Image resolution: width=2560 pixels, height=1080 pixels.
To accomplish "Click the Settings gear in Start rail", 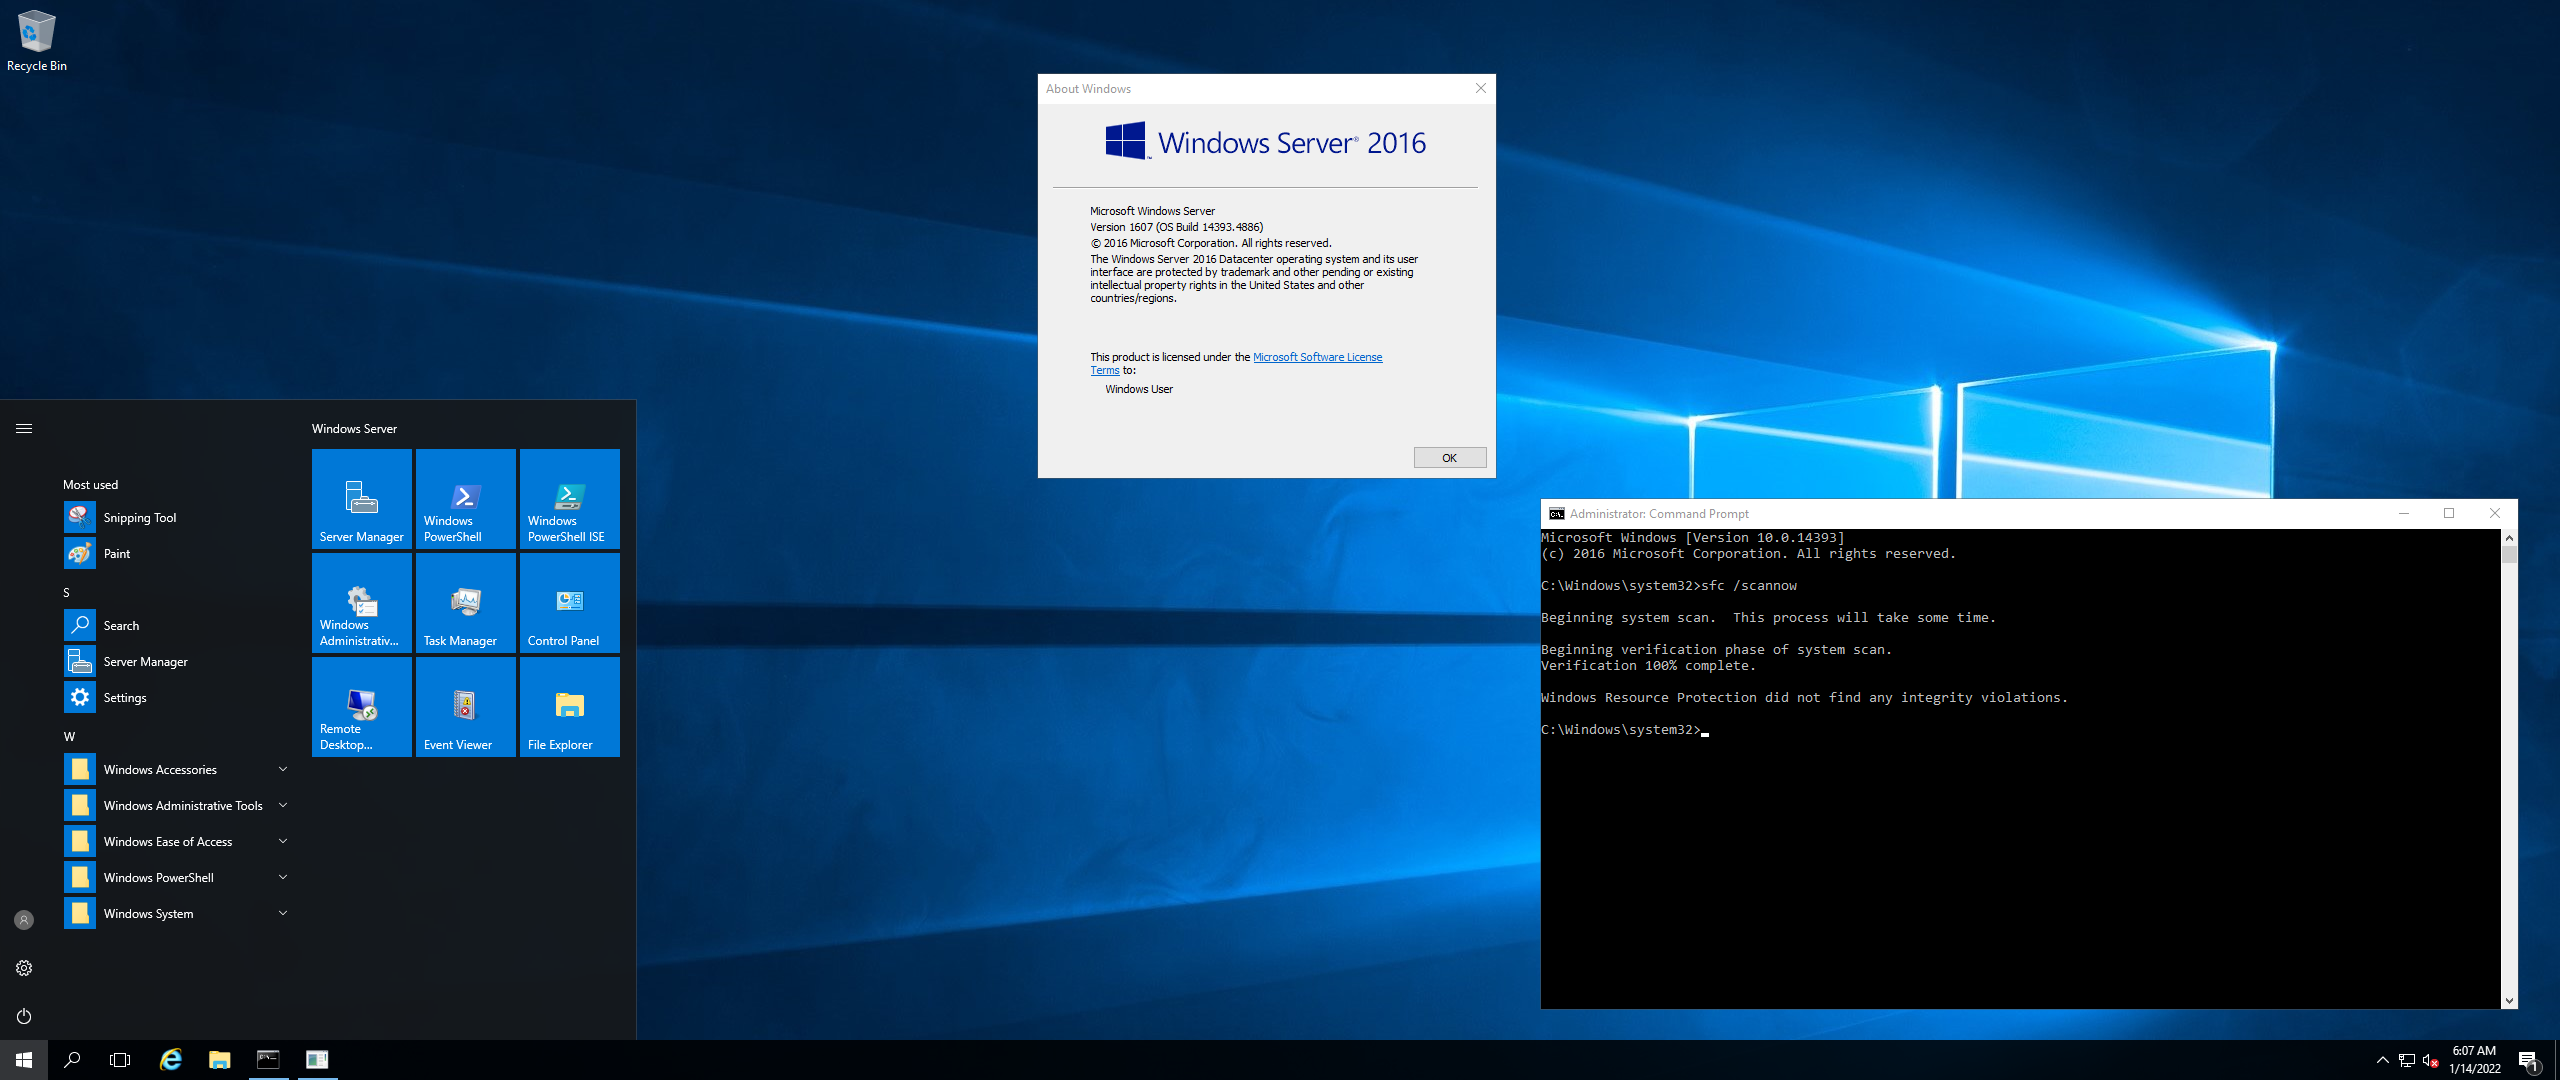I will point(24,968).
